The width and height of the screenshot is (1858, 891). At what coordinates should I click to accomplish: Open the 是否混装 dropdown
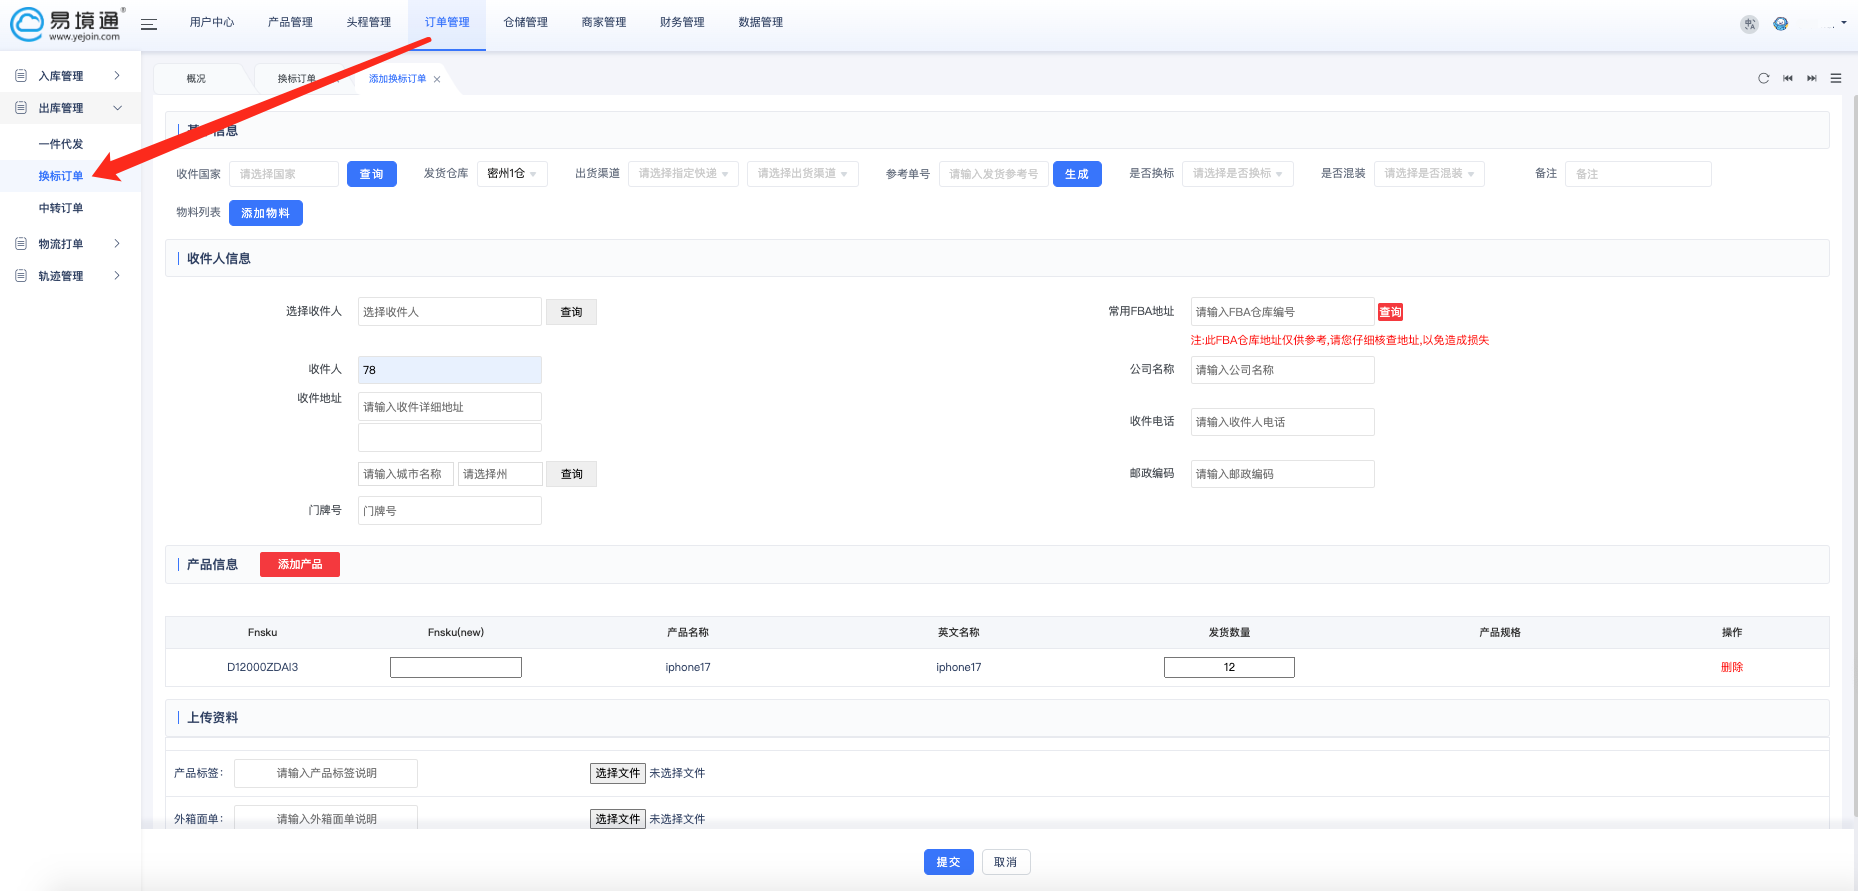pyautogui.click(x=1428, y=174)
